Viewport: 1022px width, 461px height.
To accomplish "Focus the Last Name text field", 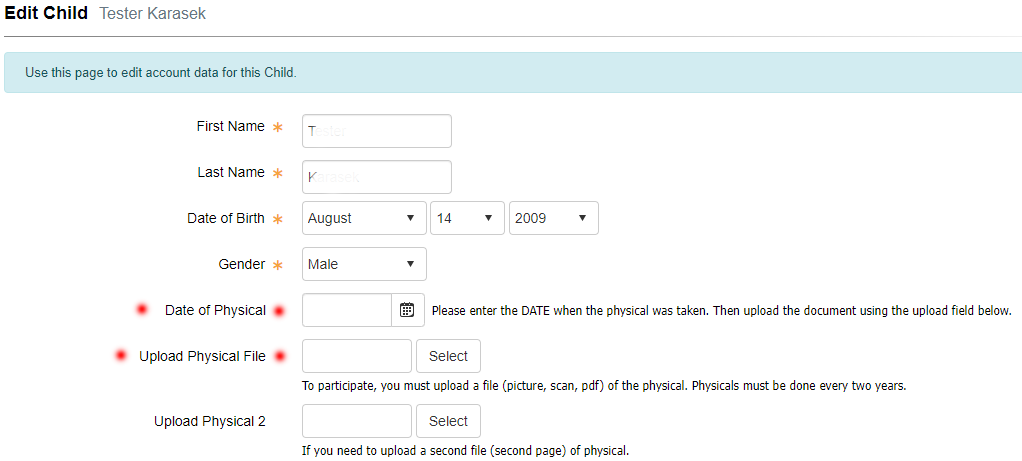I will click(377, 177).
